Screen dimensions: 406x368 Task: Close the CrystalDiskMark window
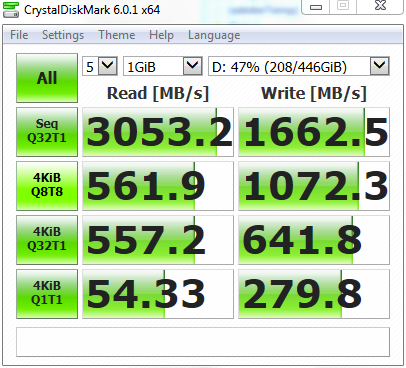(x=380, y=6)
